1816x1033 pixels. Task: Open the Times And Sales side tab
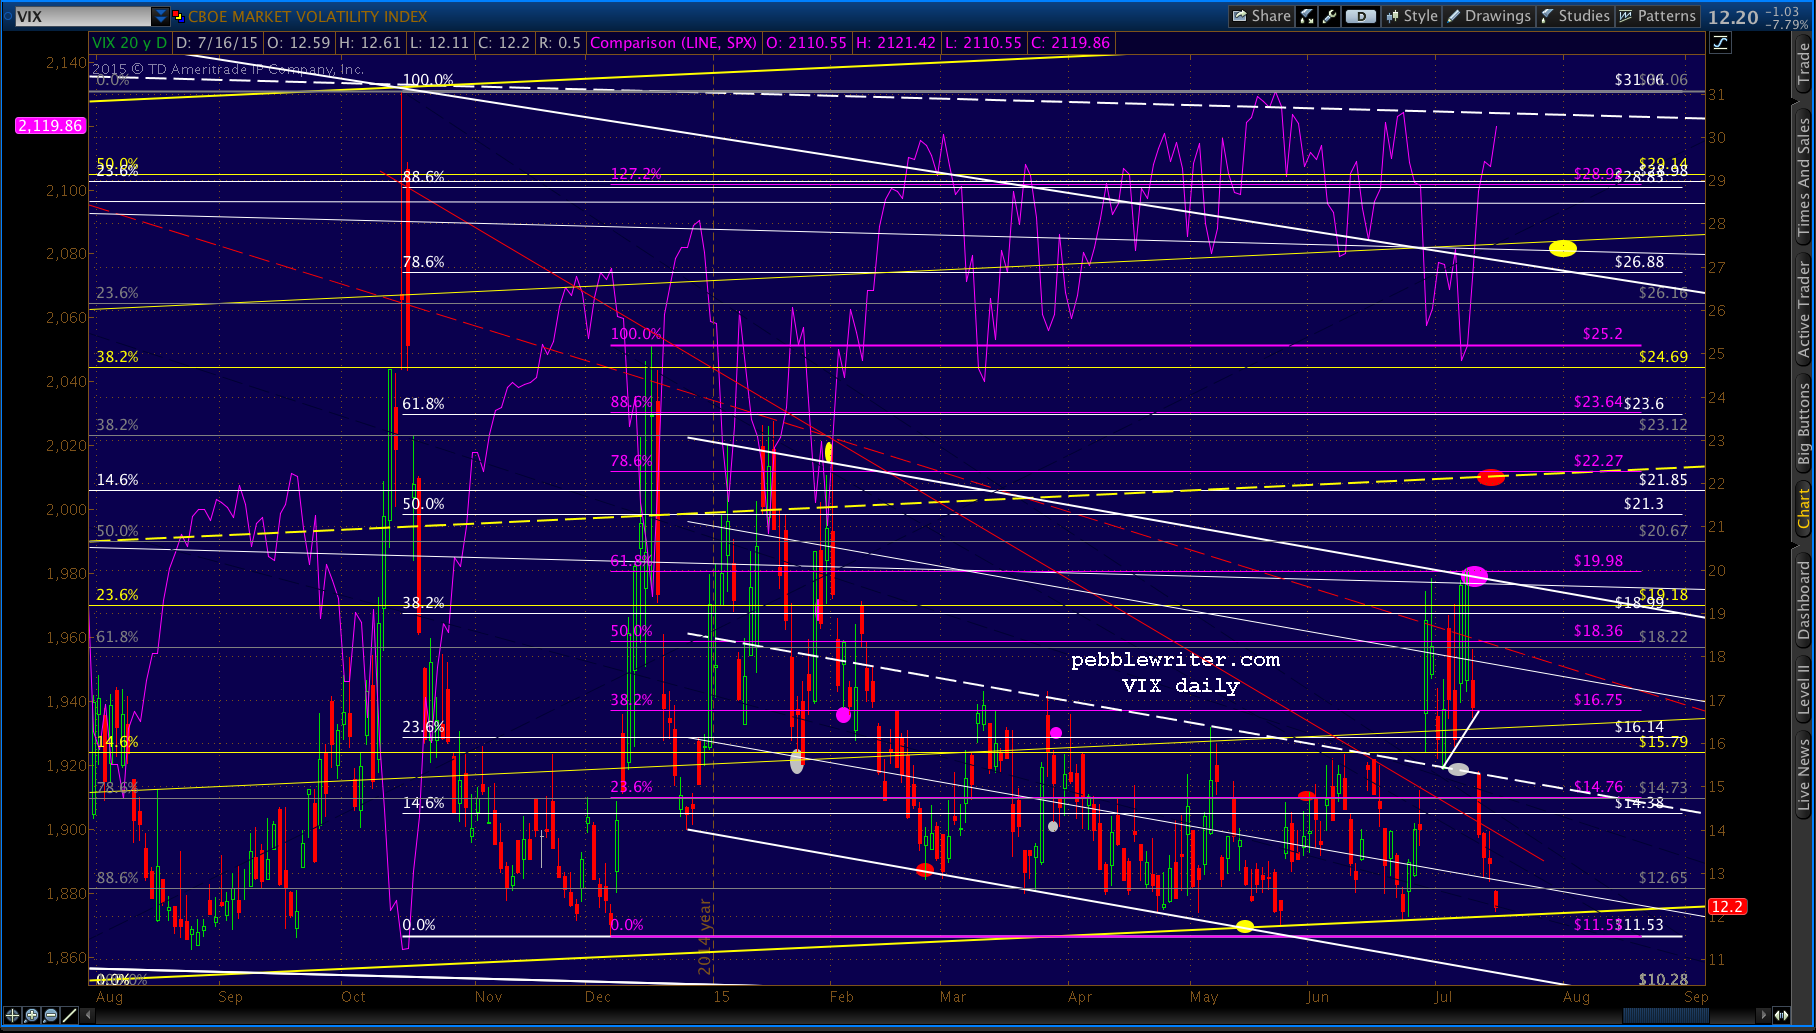point(1804,177)
